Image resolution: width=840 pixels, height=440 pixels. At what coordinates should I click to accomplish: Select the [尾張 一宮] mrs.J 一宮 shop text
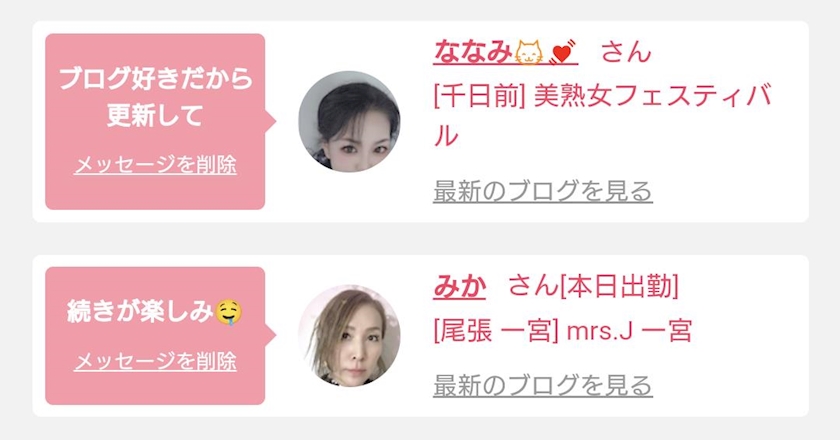pyautogui.click(x=562, y=331)
